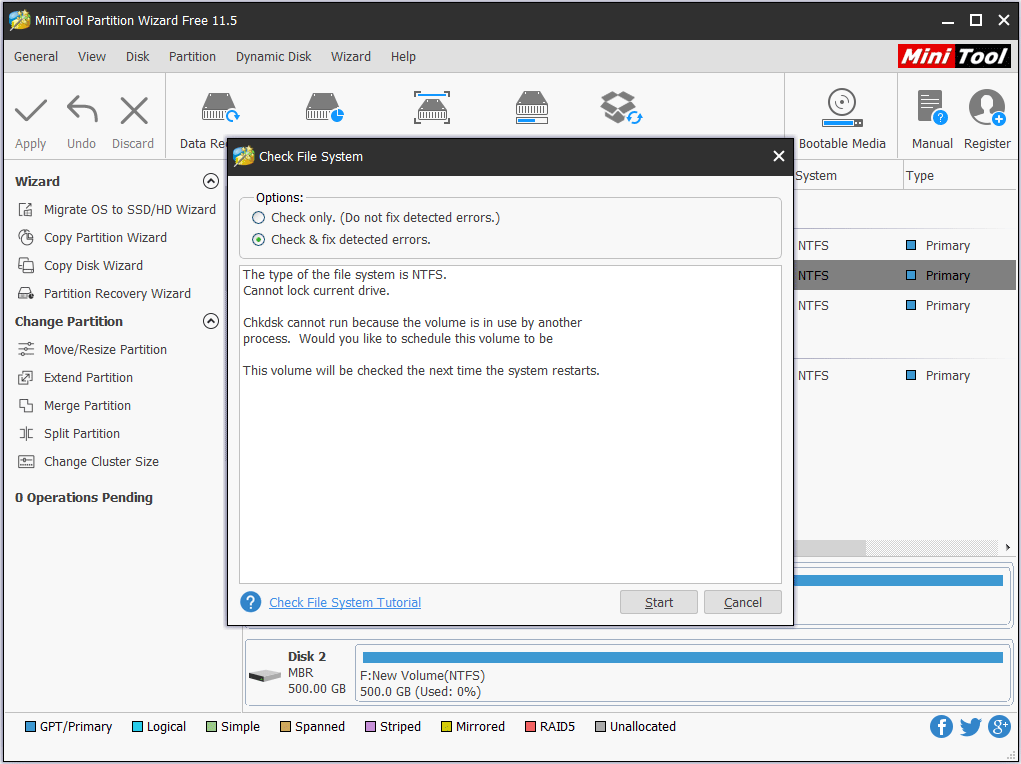The width and height of the screenshot is (1021, 764).
Task: Open the Facebook share icon
Action: (941, 726)
